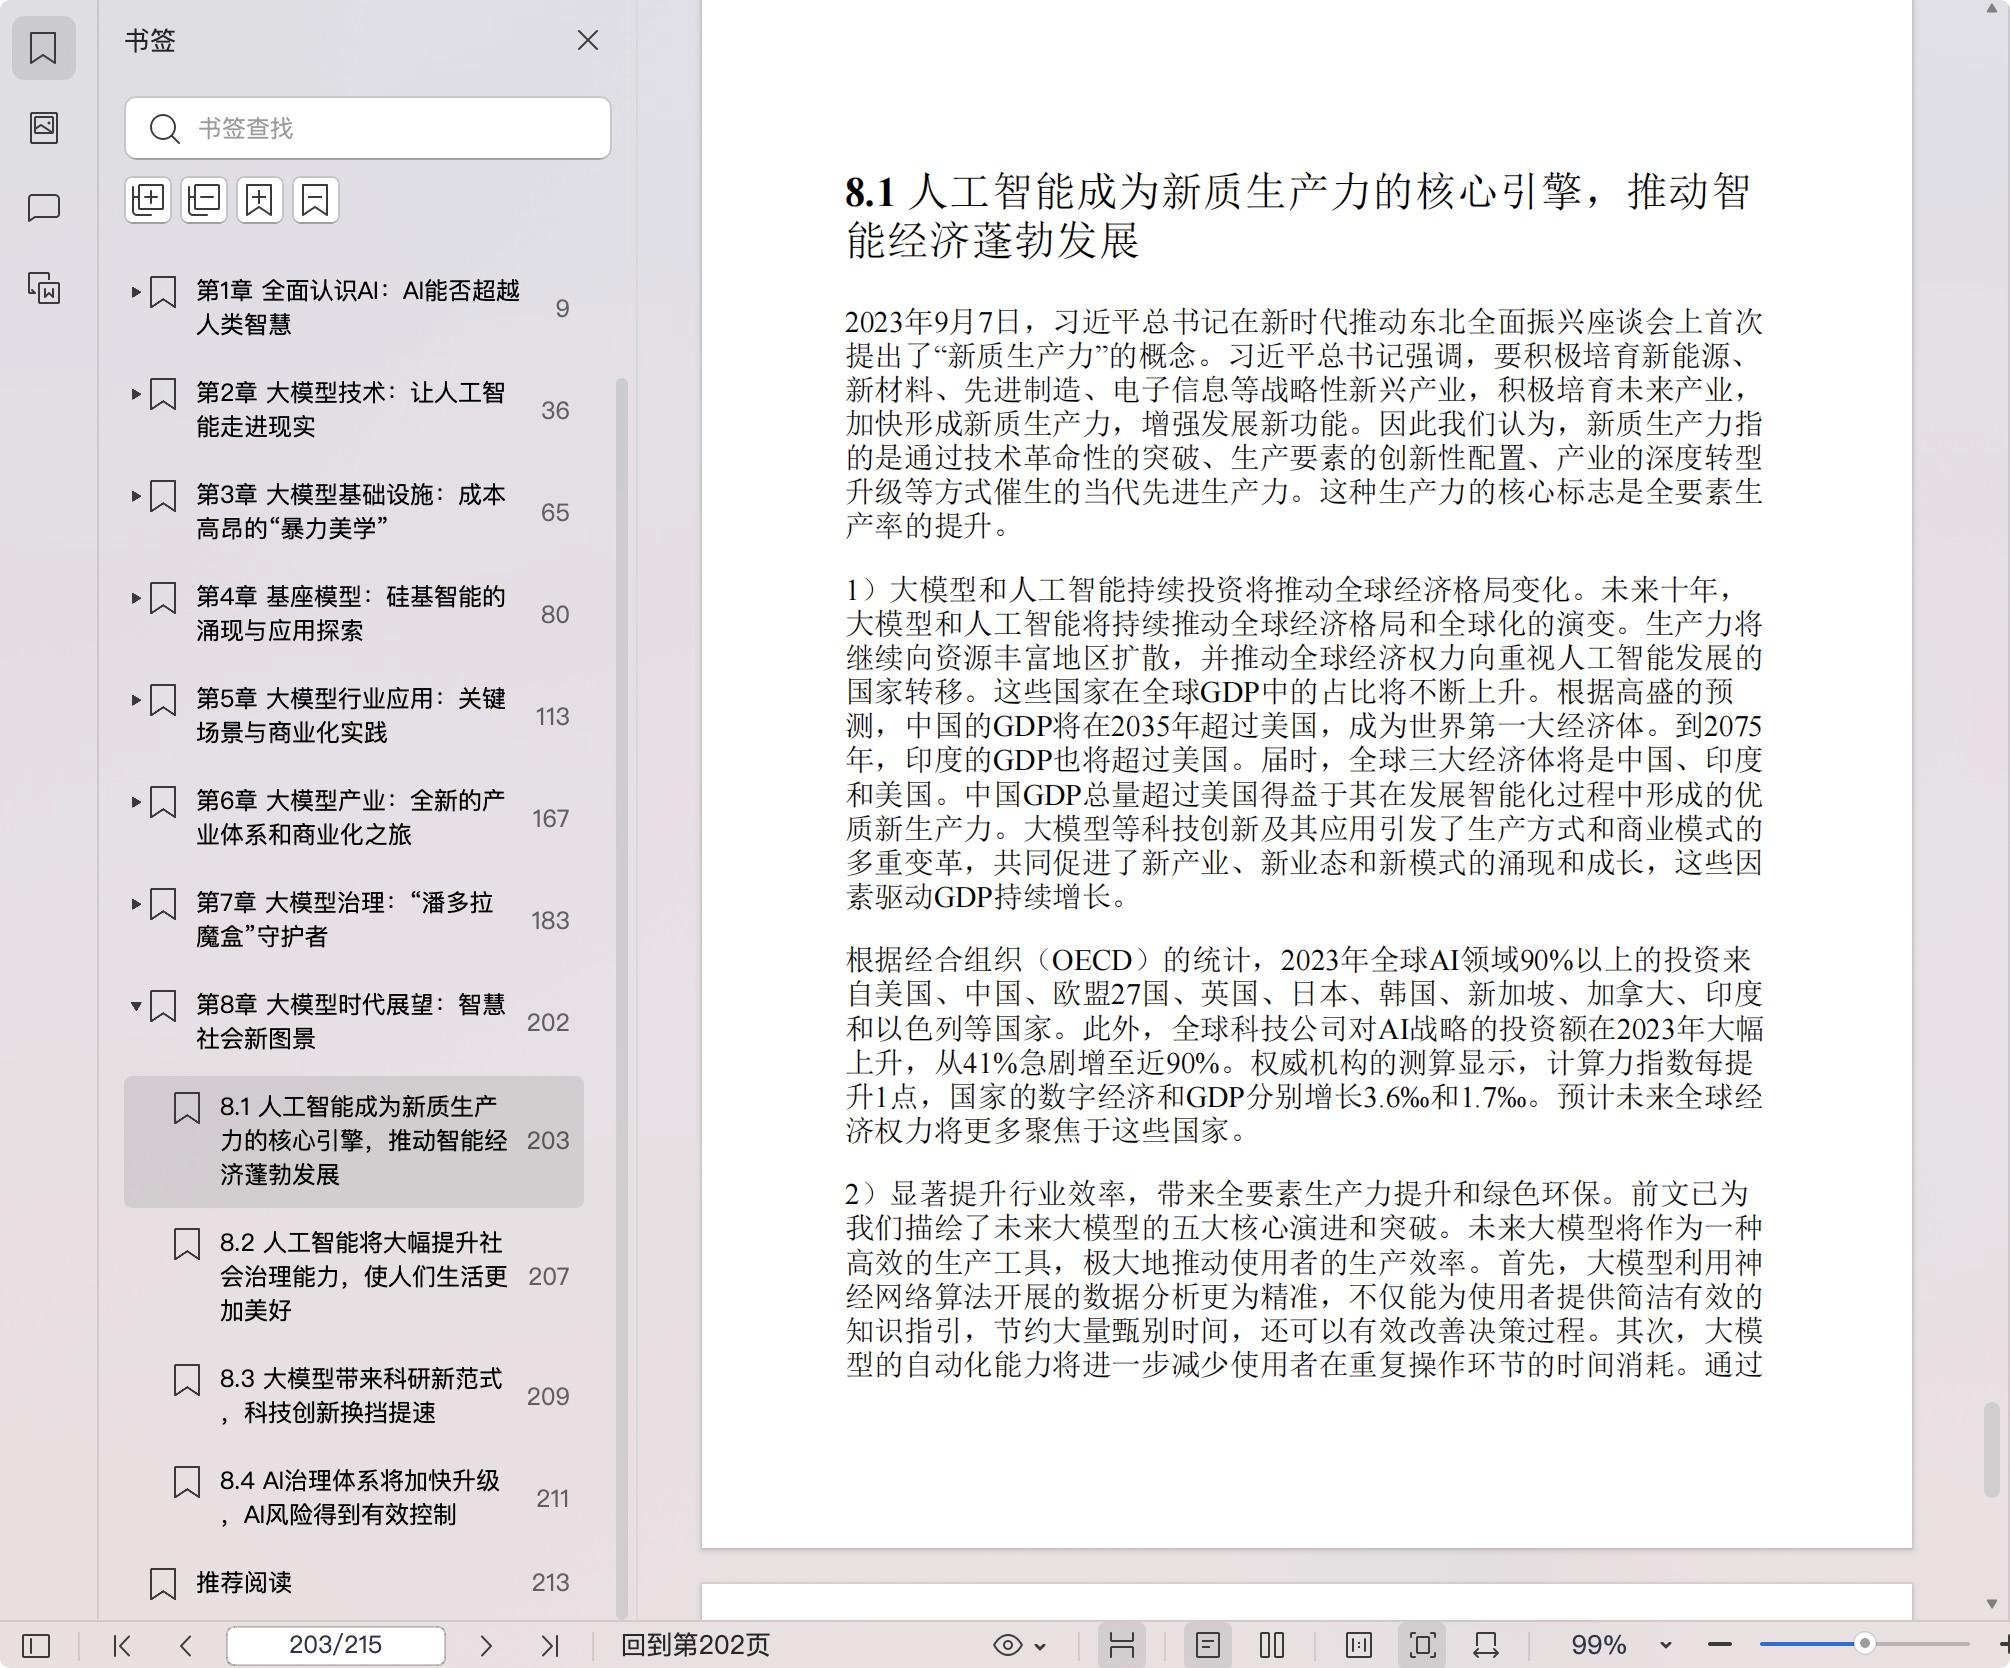Click bookmark icon beside 8.2 entry
2010x1668 pixels.
[187, 1244]
